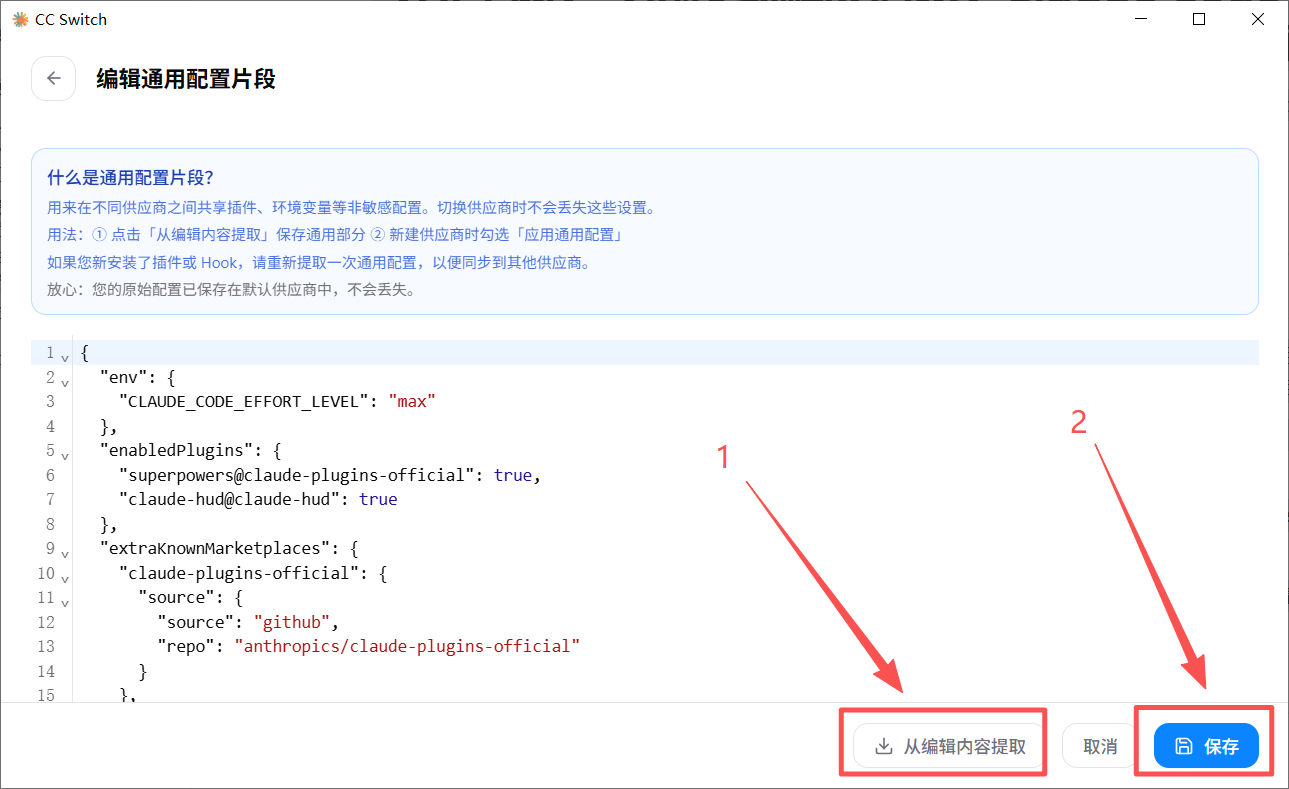Click the "anthropics/claude-plugins-official" value
This screenshot has height=789, width=1289.
(x=407, y=646)
